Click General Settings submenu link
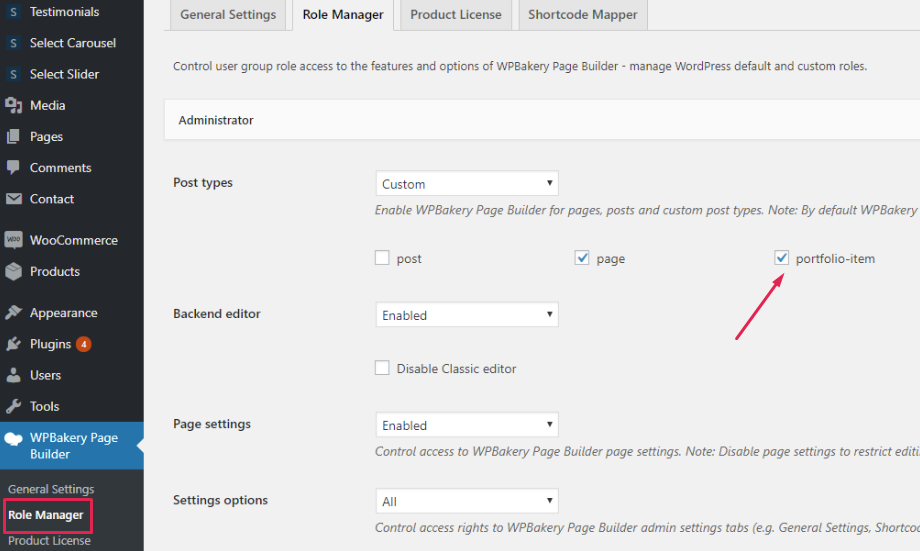This screenshot has height=551, width=920. coord(51,489)
